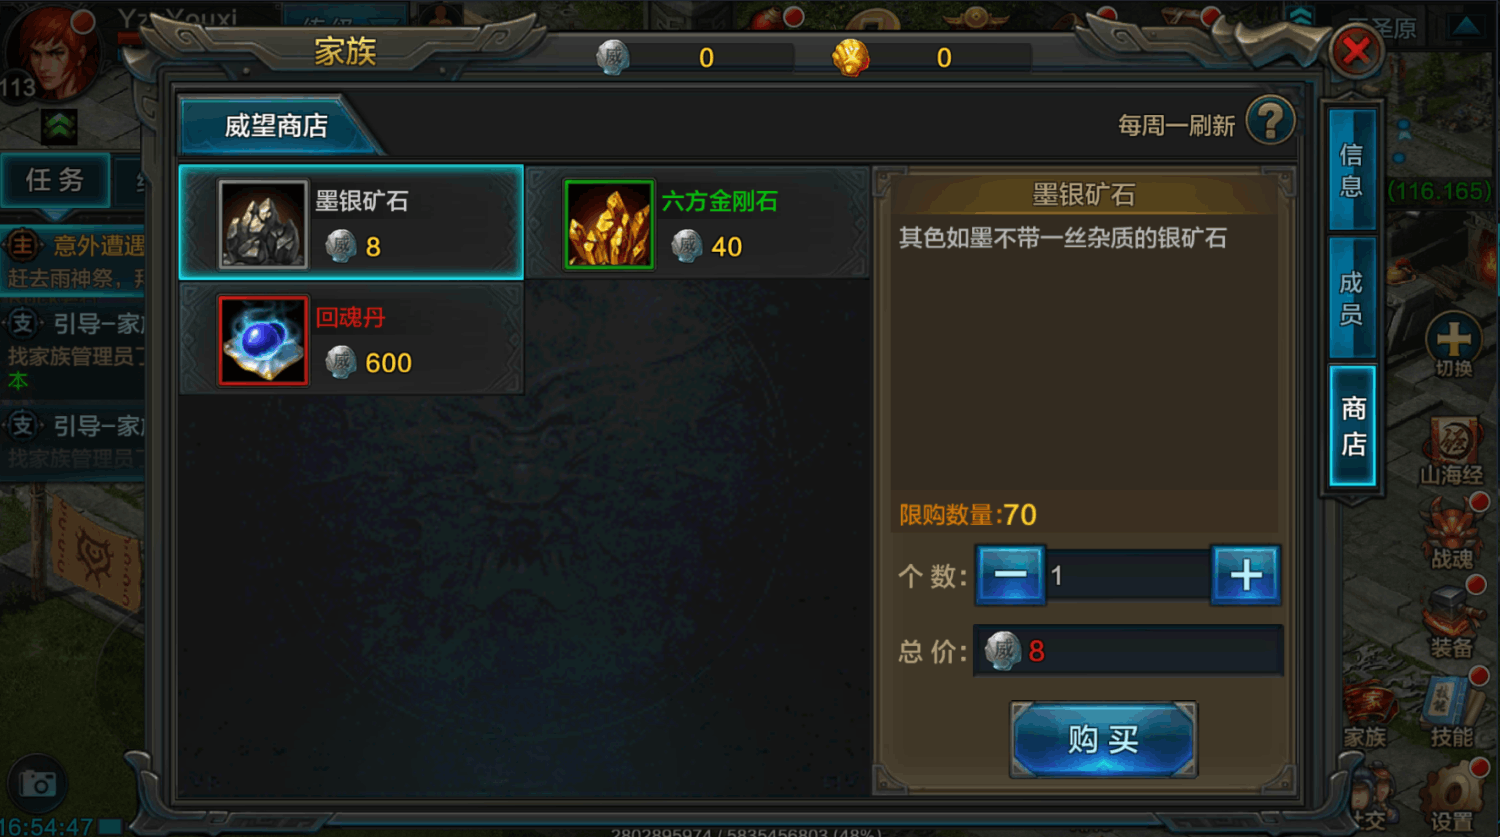Open the 威望商店 prestige shop tab

[277, 125]
